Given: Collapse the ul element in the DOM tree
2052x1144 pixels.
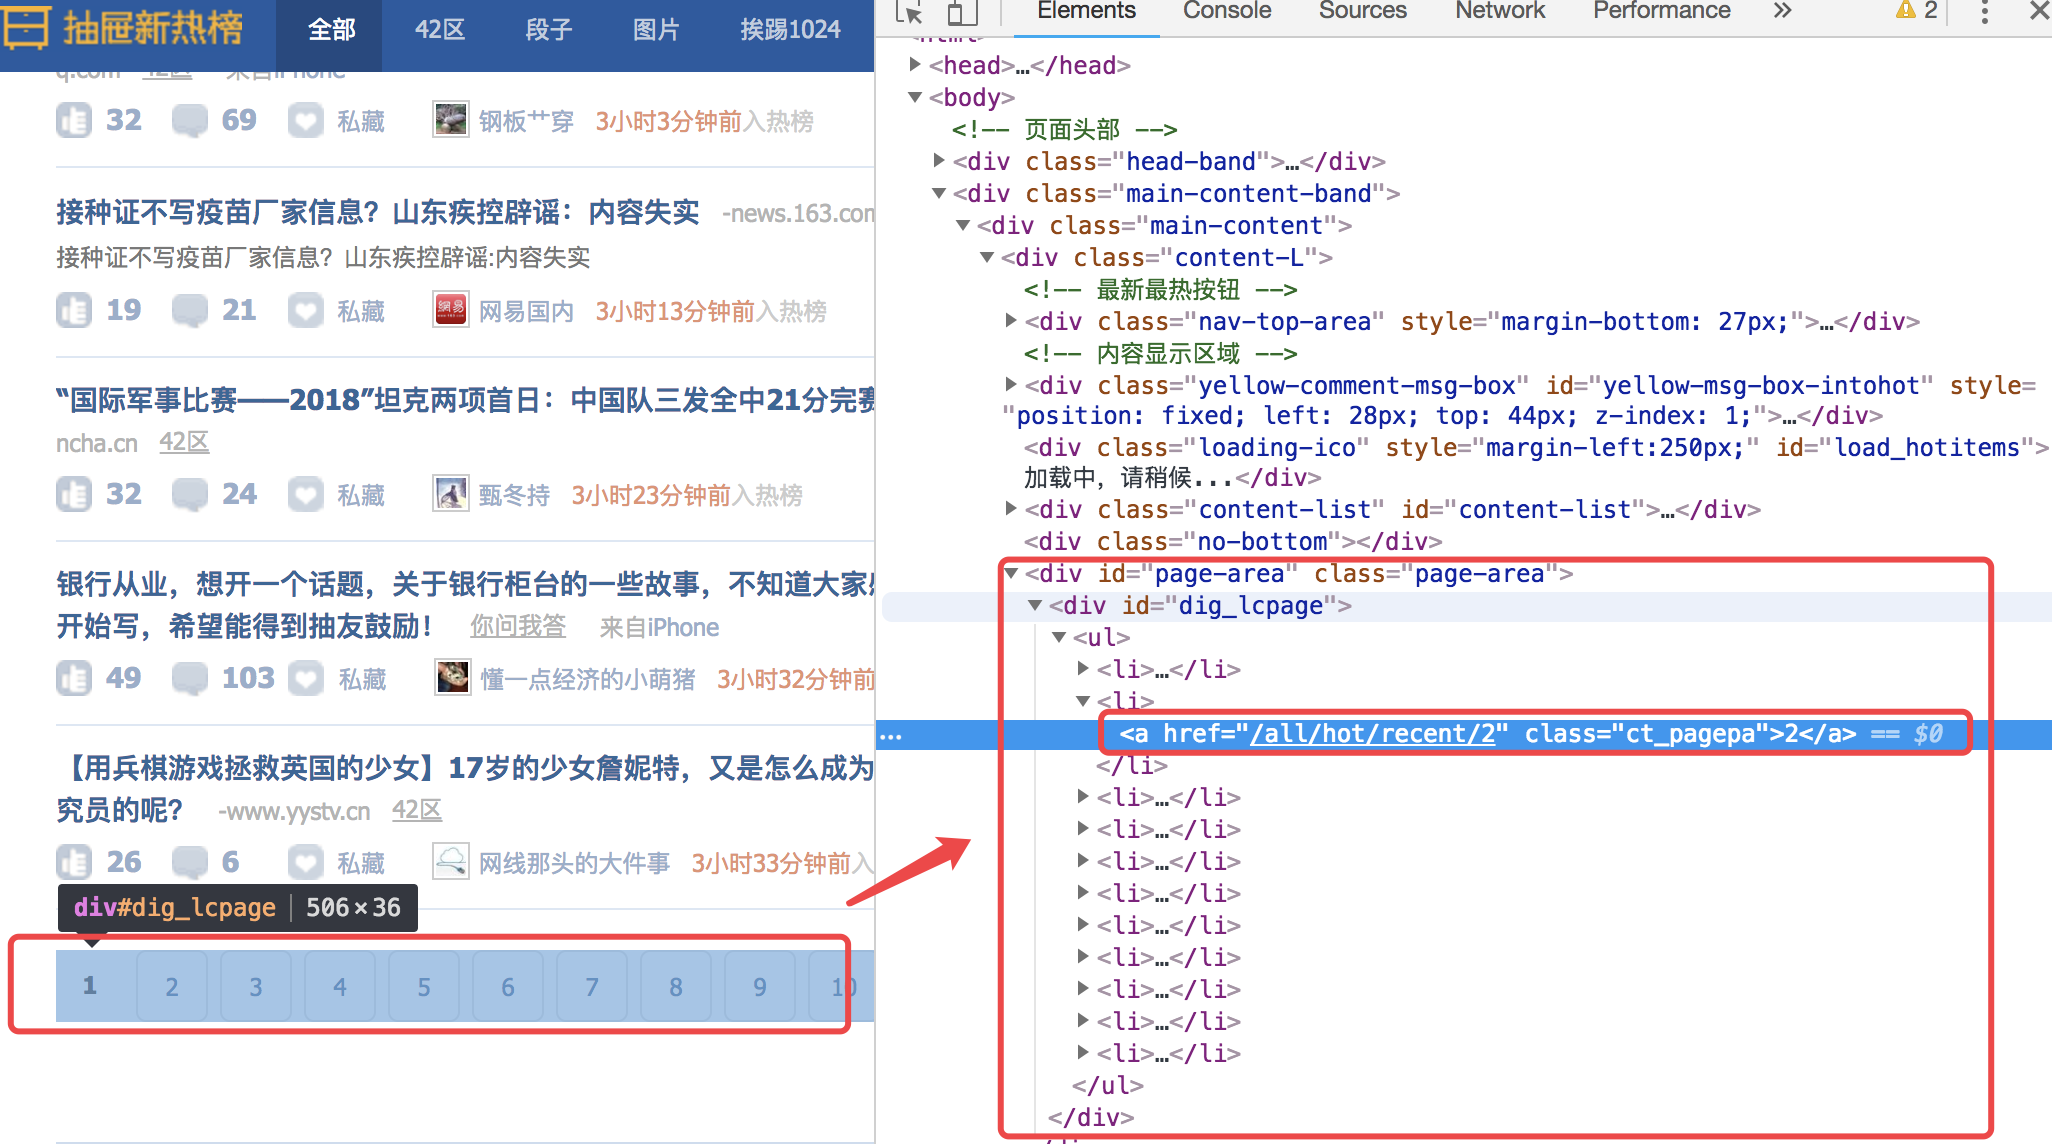Looking at the screenshot, I should [1059, 637].
